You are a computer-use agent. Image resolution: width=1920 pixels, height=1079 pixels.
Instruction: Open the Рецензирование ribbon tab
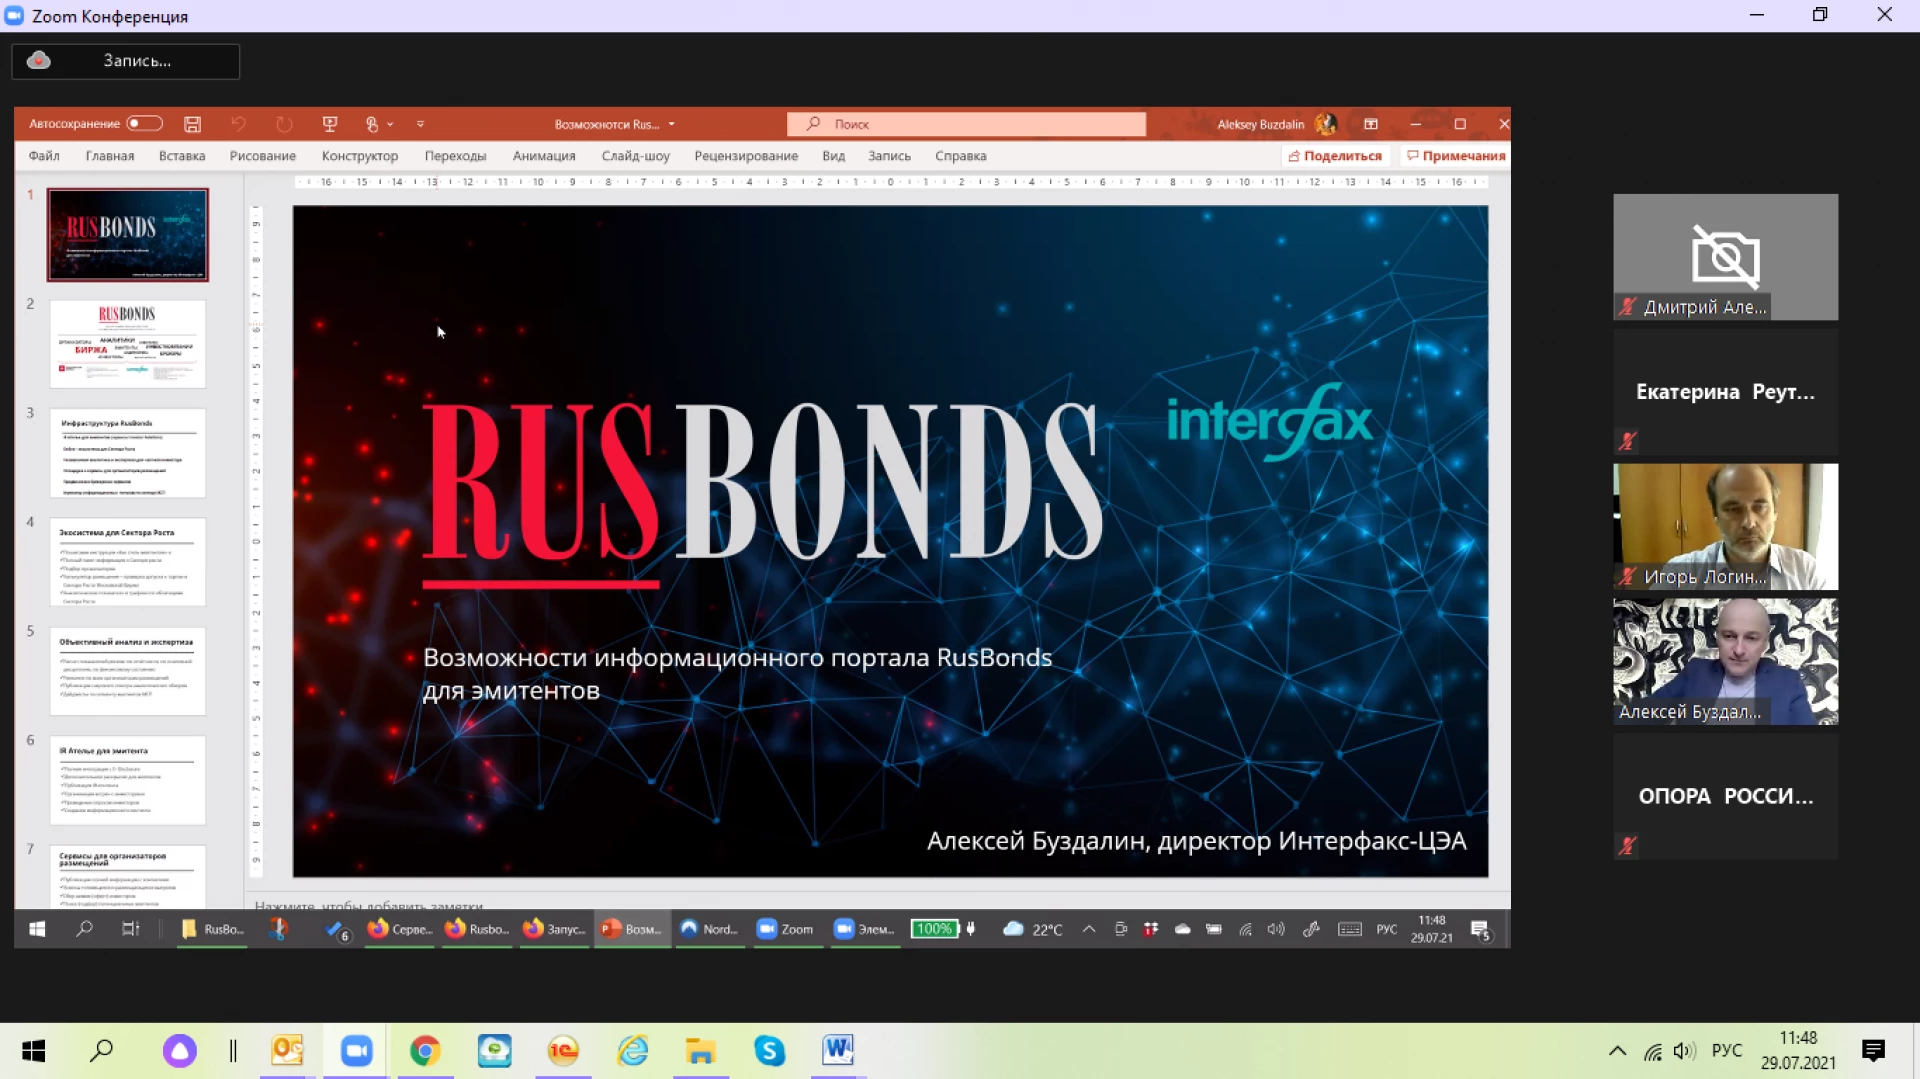(x=746, y=156)
